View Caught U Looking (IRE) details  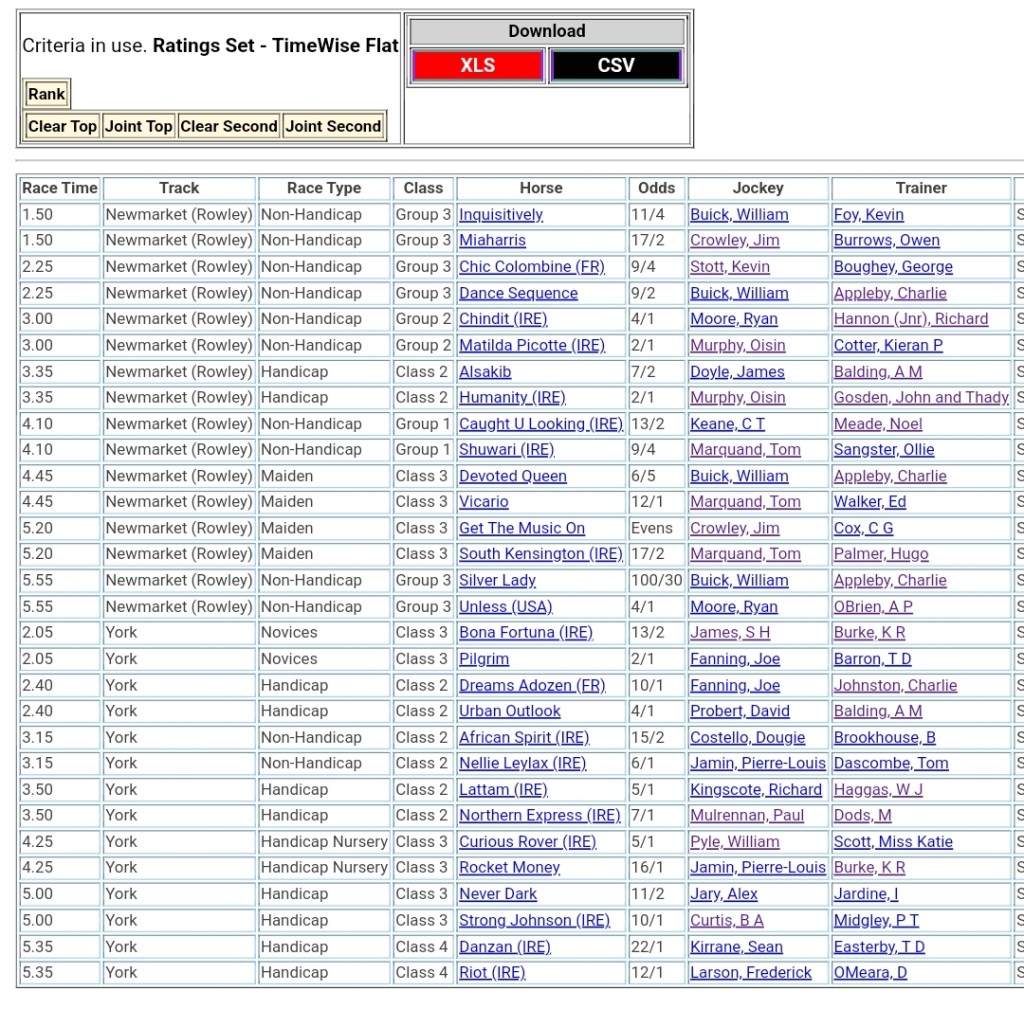pos(540,424)
